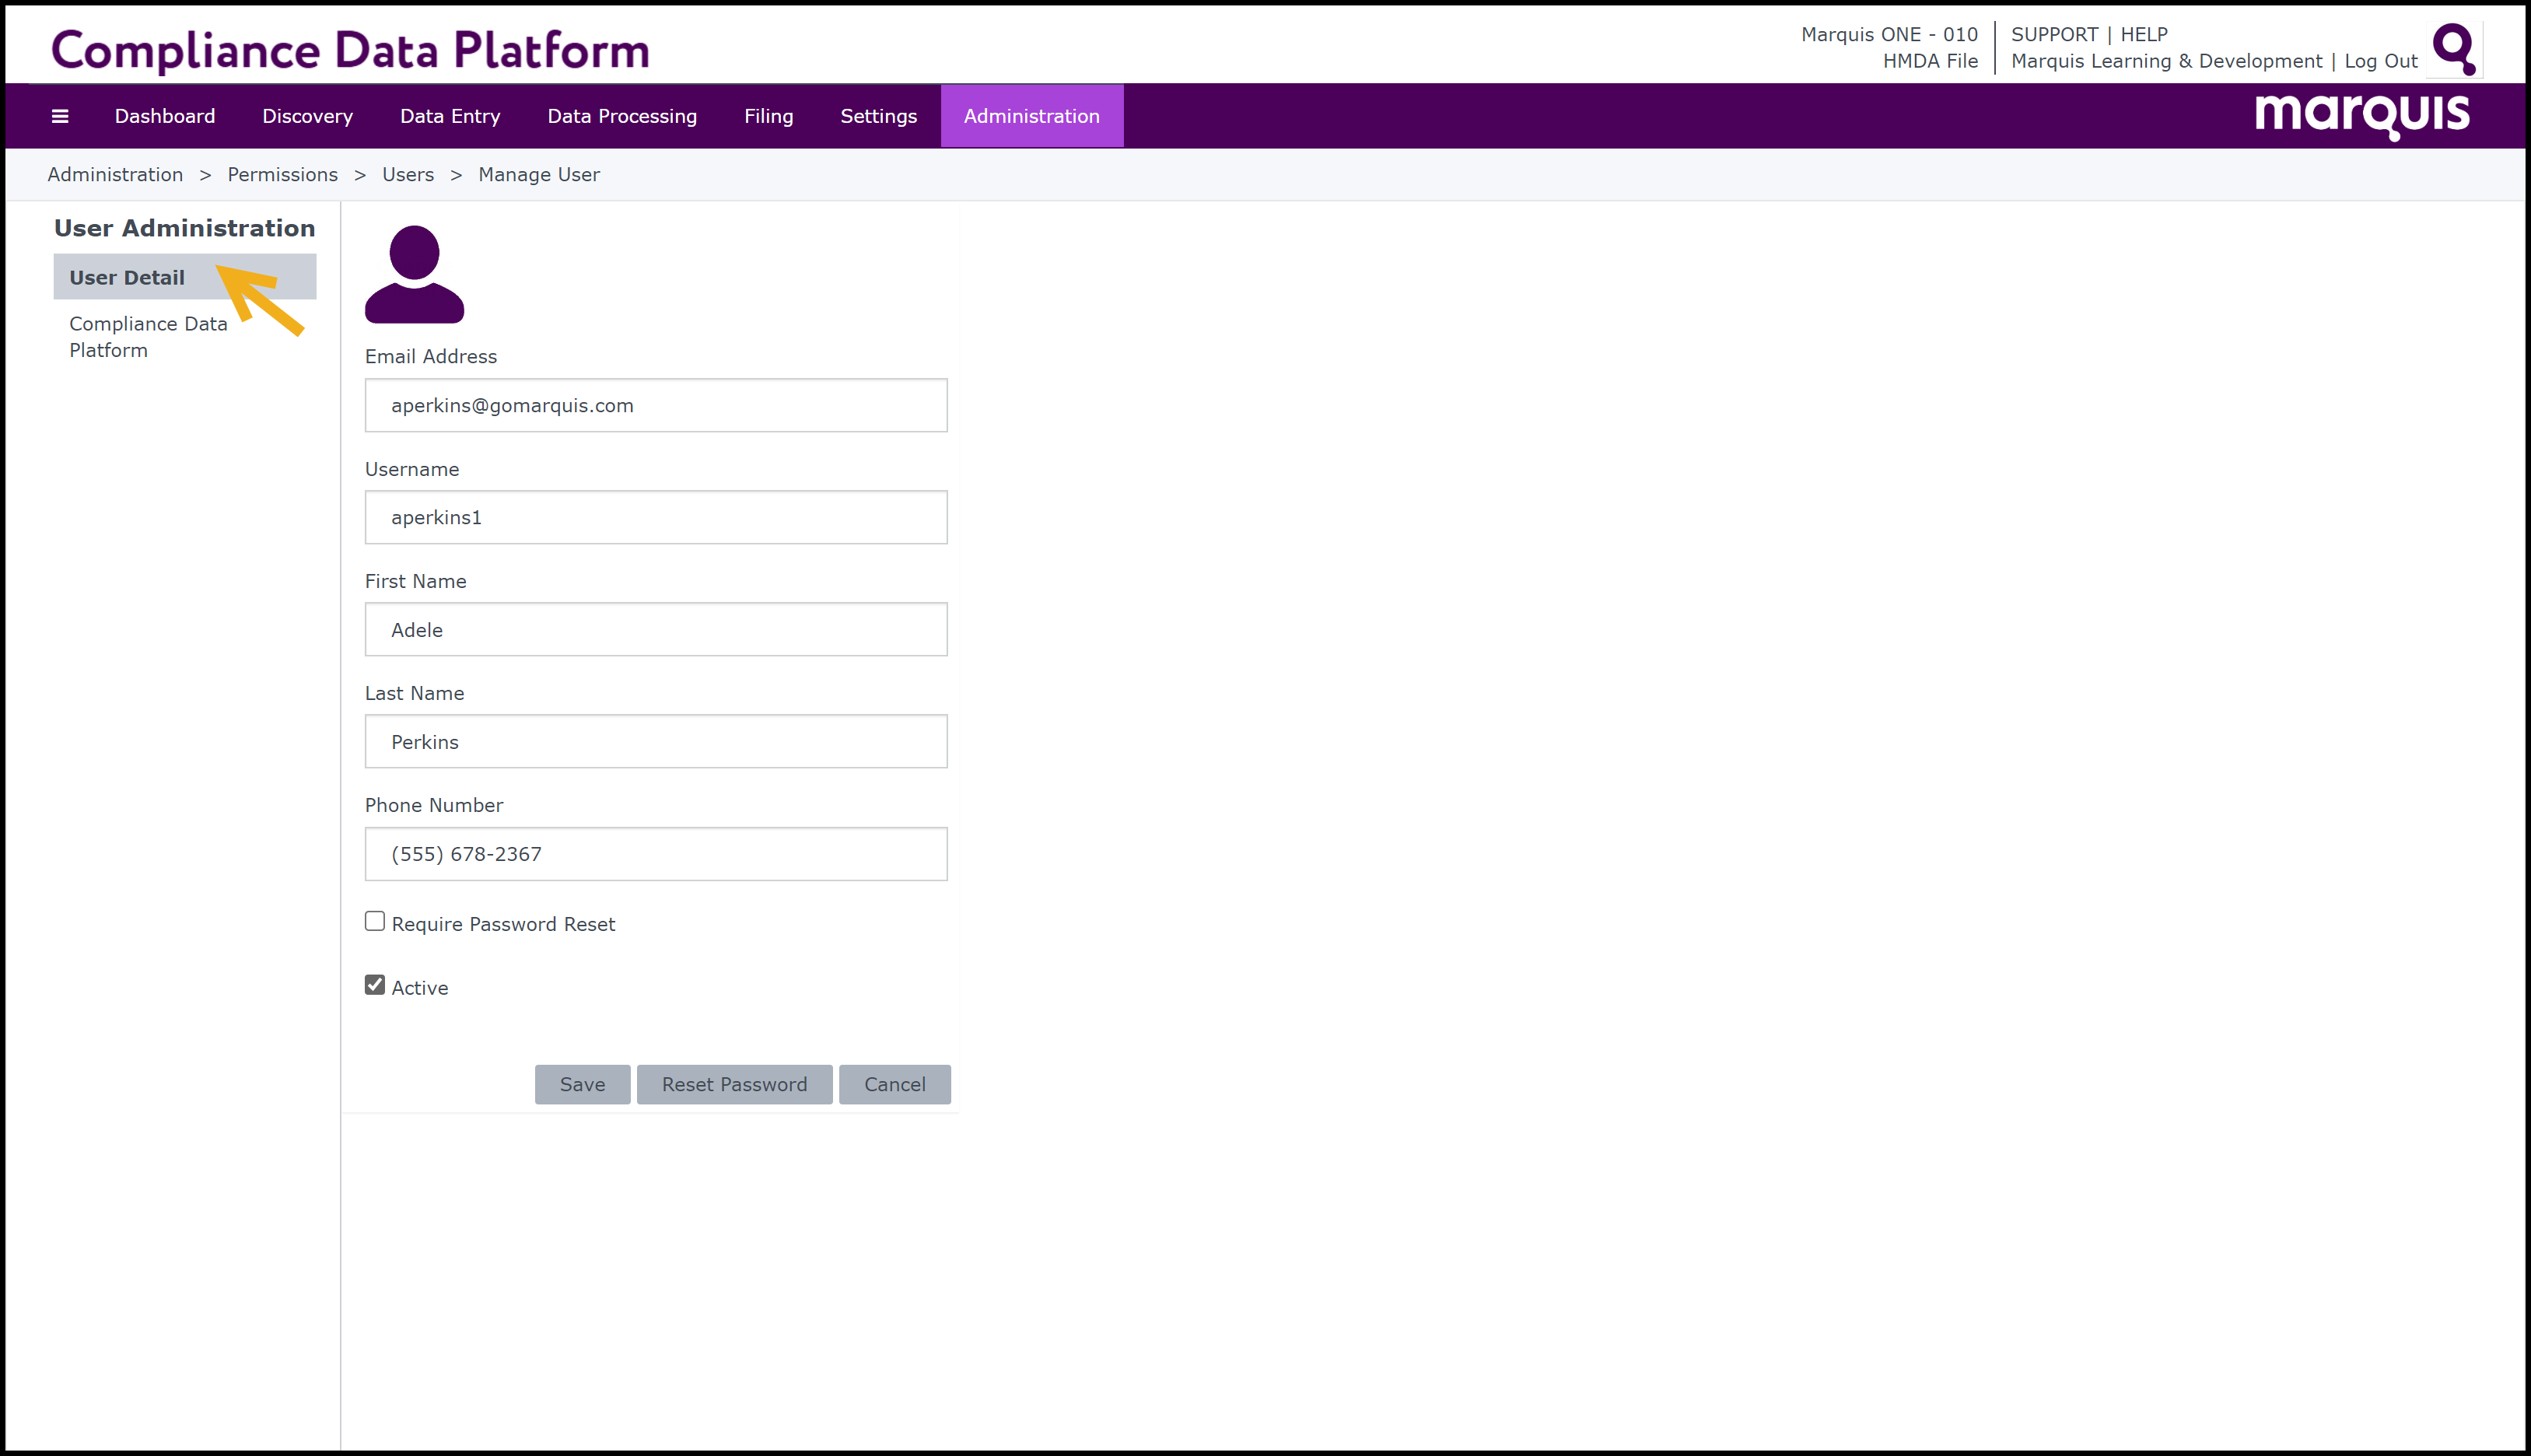The height and width of the screenshot is (1456, 2531).
Task: Open the Settings menu
Action: pyautogui.click(x=878, y=116)
